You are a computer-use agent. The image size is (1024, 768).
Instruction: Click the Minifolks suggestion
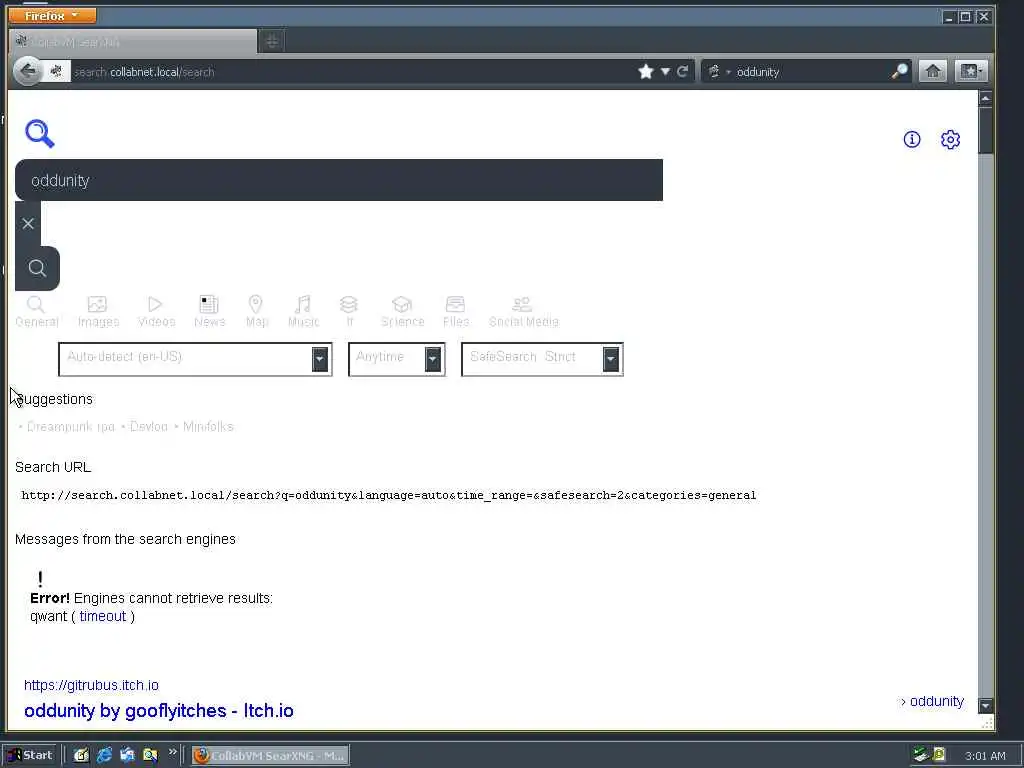pyautogui.click(x=208, y=426)
